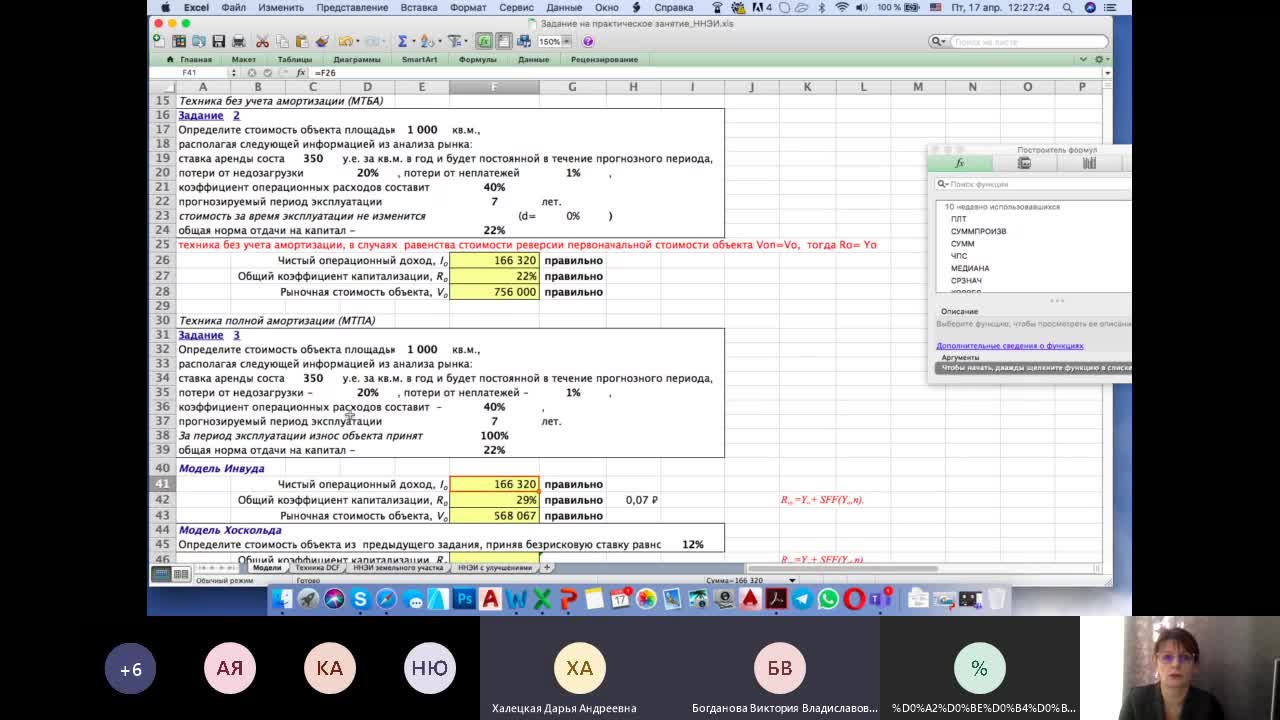Switch to the Данные ribbon tab

coord(533,59)
